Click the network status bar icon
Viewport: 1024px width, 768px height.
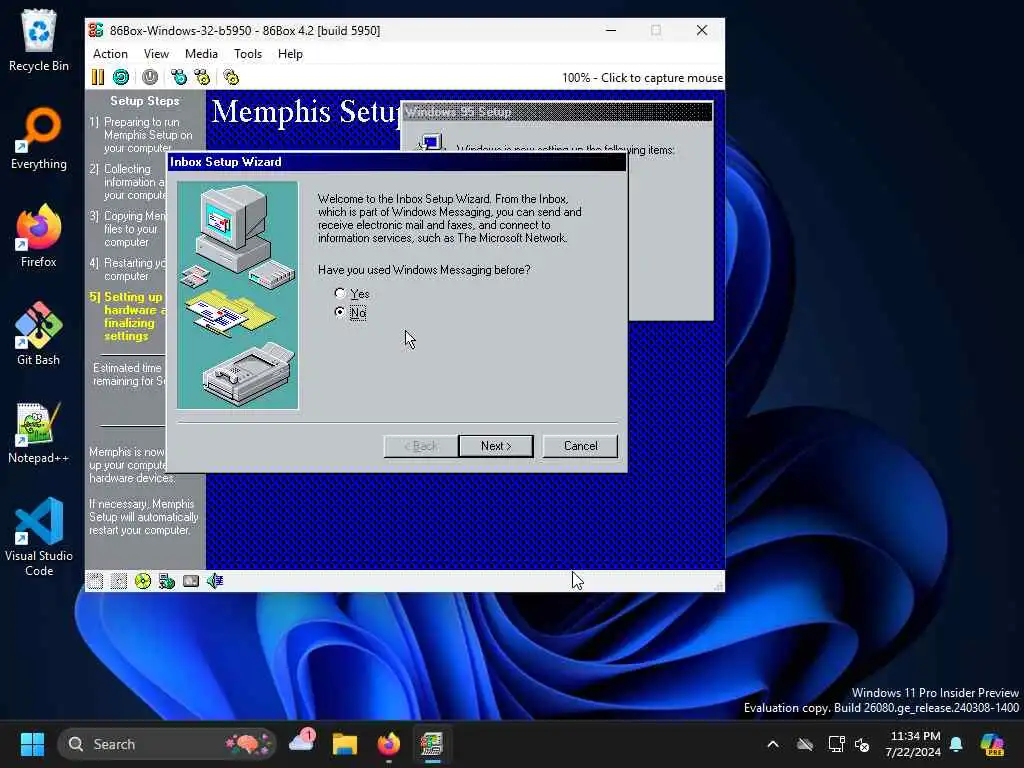(167, 581)
